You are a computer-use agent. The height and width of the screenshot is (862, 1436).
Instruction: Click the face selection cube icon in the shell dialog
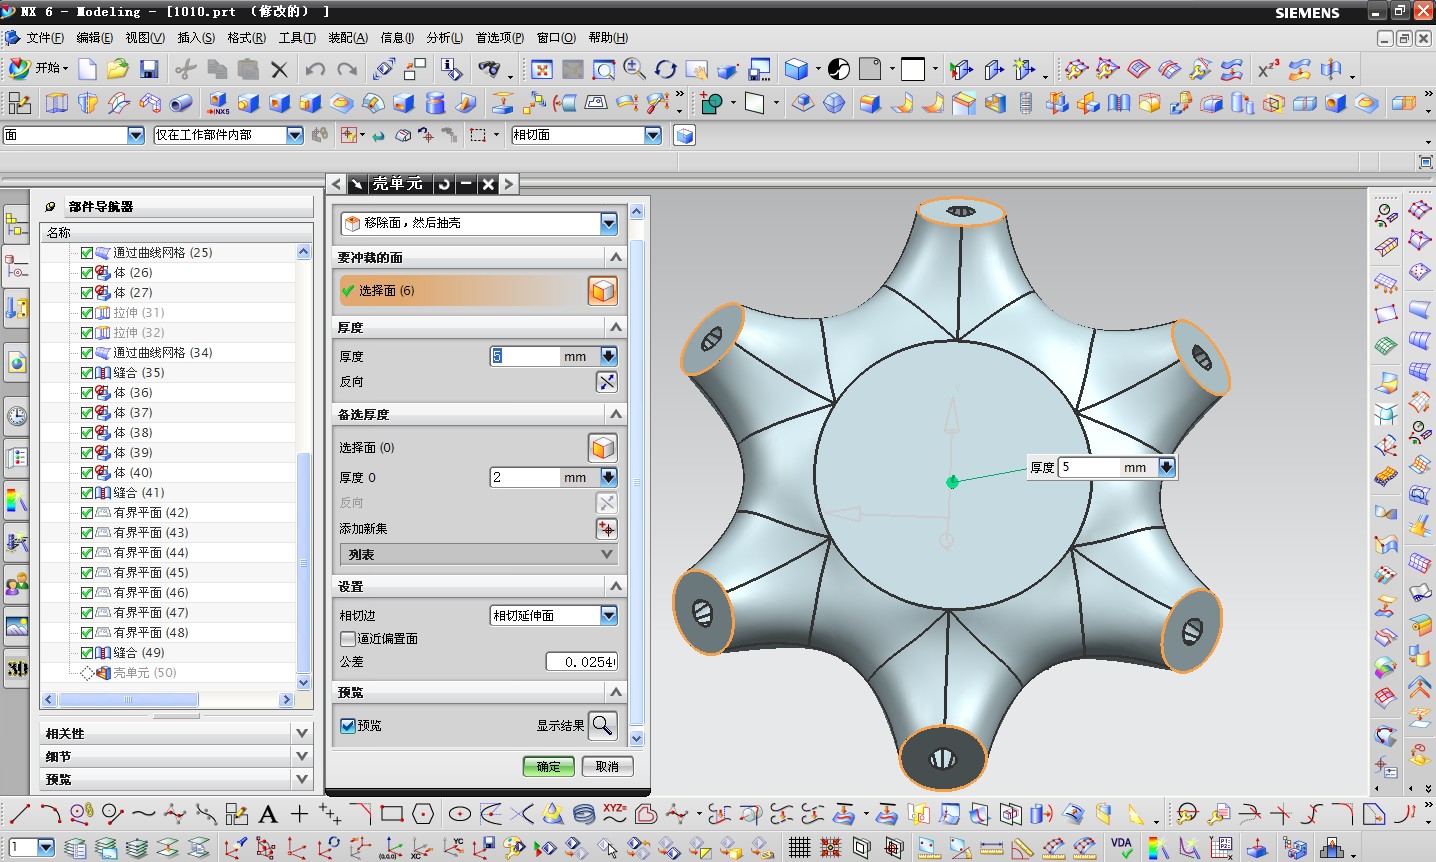[x=603, y=291]
